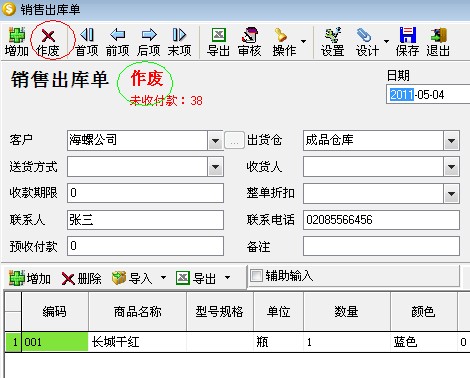Open the 客户 dropdown arrow
The width and height of the screenshot is (470, 378).
point(215,141)
